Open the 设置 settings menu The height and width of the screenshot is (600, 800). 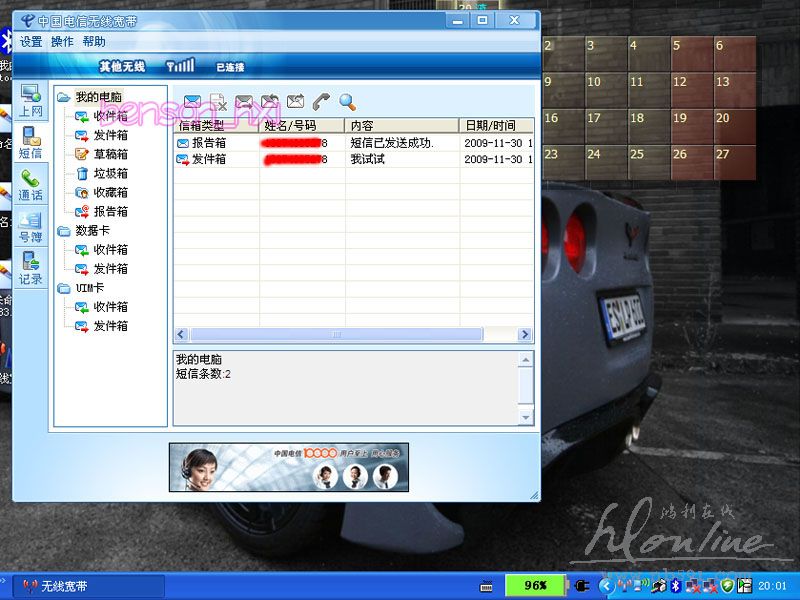pyautogui.click(x=31, y=42)
